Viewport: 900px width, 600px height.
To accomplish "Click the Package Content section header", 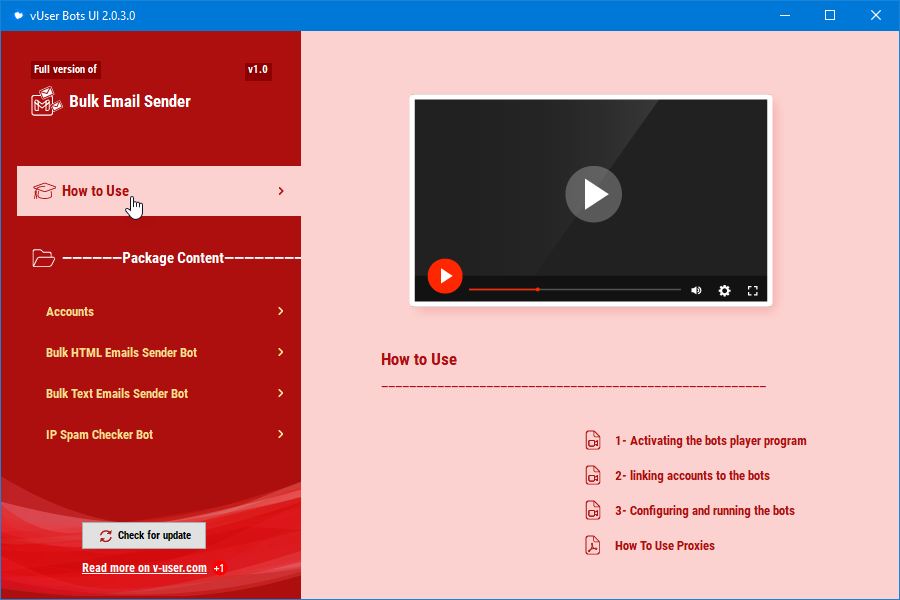I will click(172, 258).
